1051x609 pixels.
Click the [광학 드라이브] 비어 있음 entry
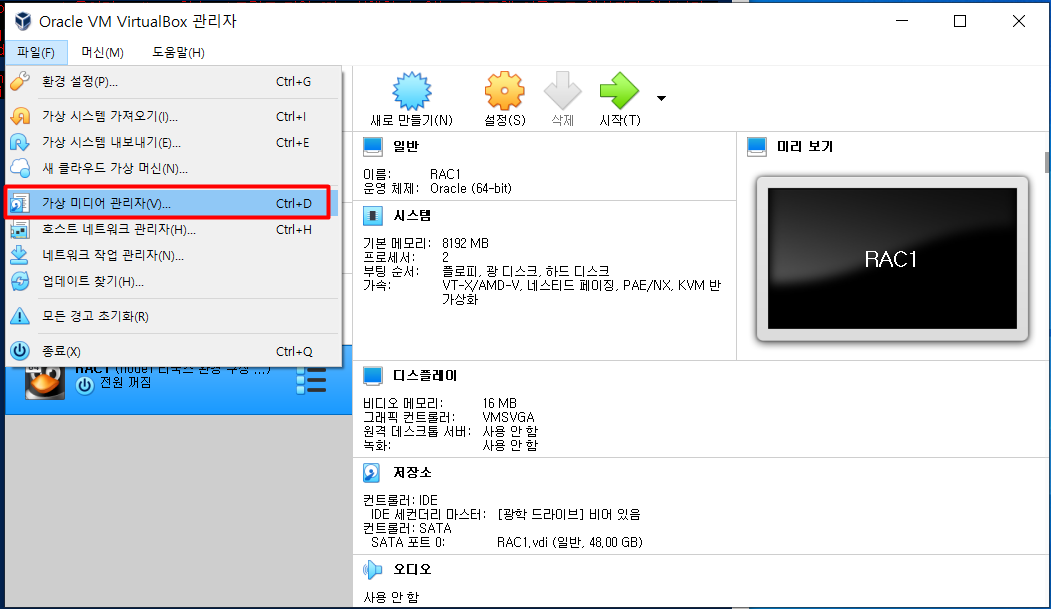(569, 515)
